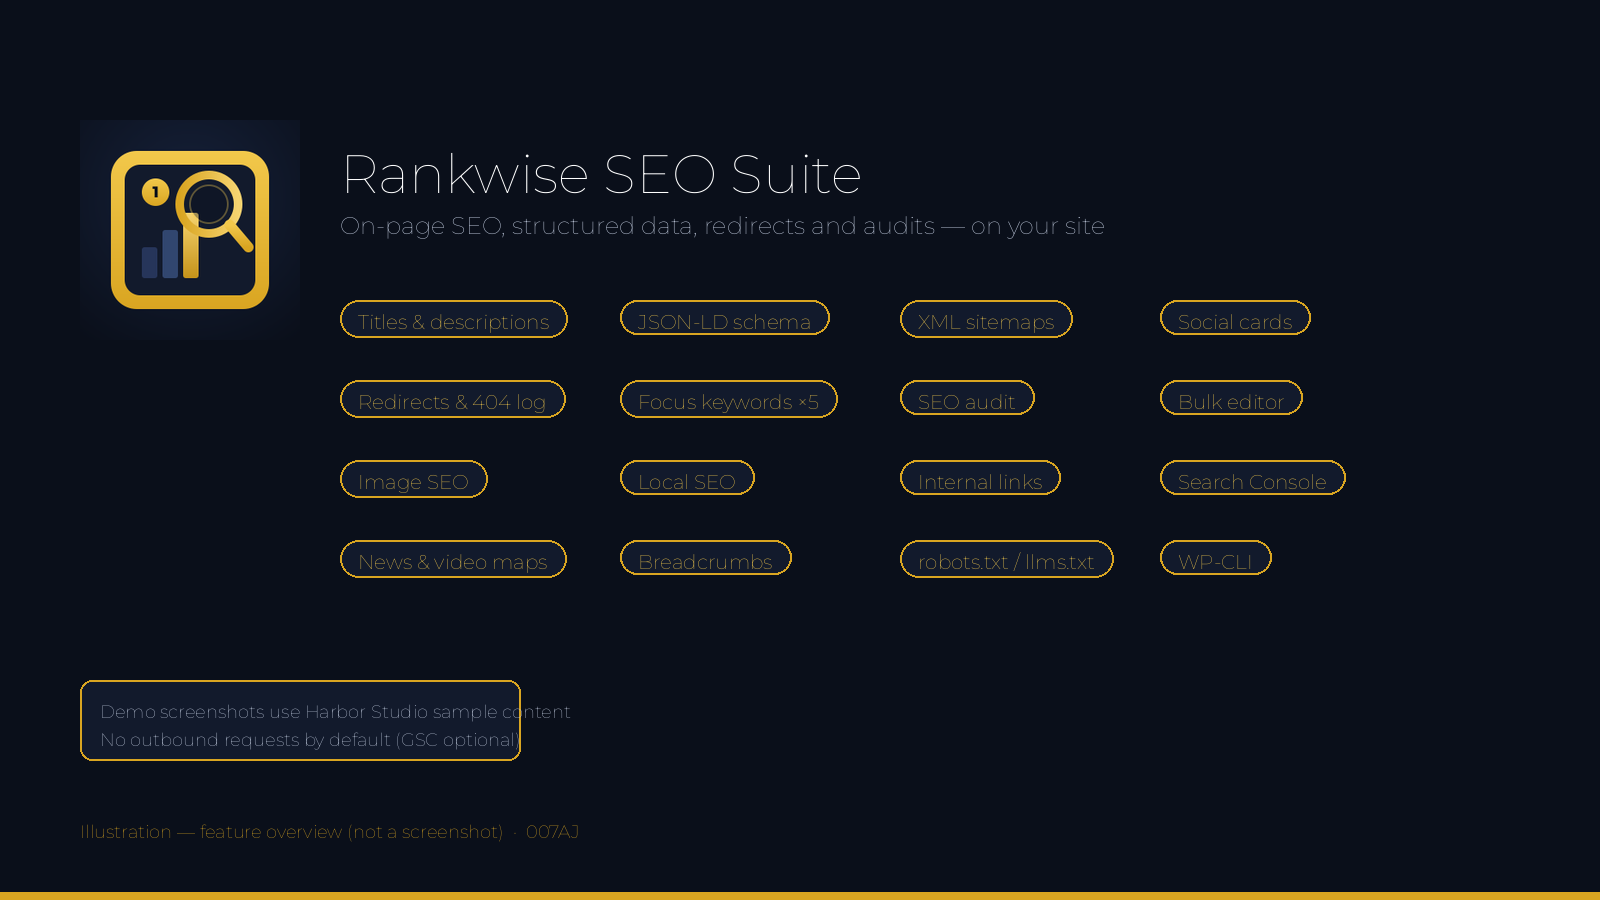Image resolution: width=1600 pixels, height=900 pixels.
Task: Click the WP-CLI pill
Action: pos(1216,558)
